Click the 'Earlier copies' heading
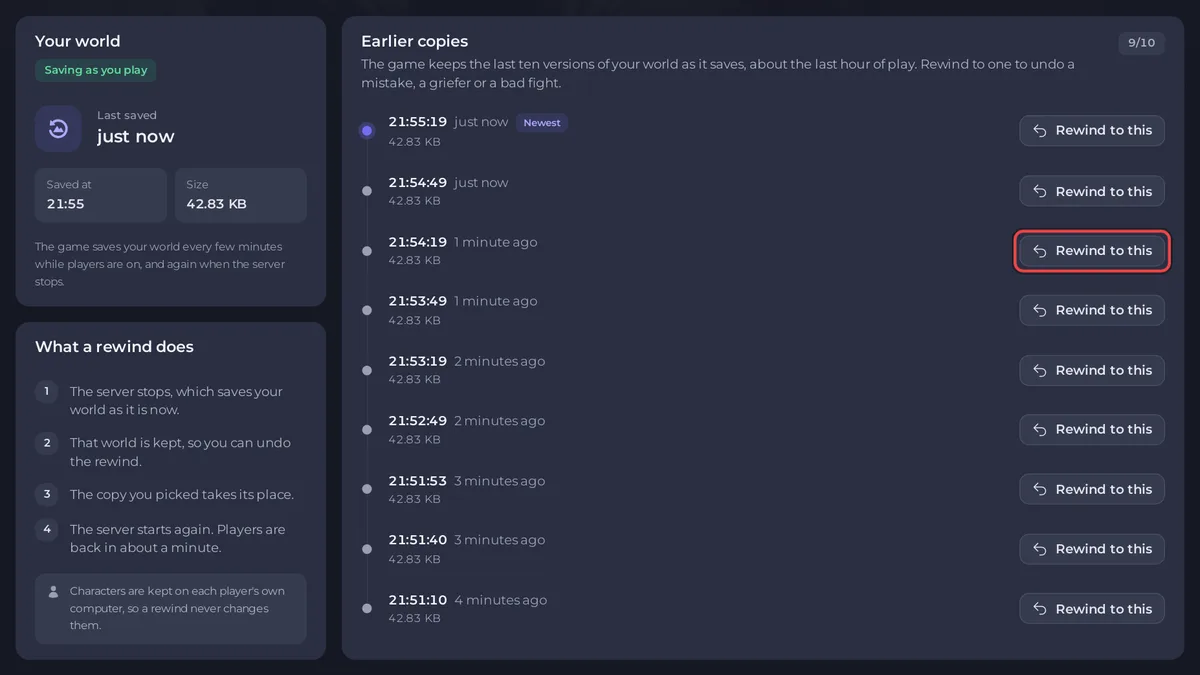1200x675 pixels. [414, 41]
